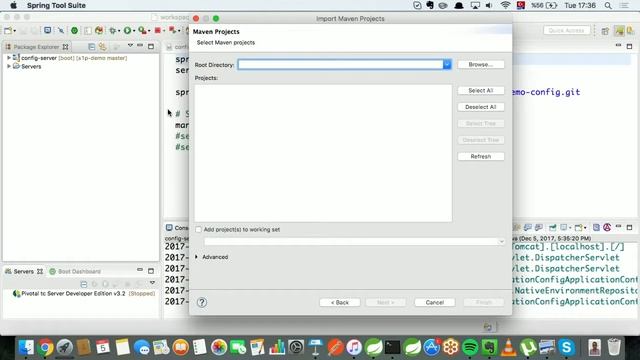The image size is (640, 360).
Task: Open Terminal from the dock
Action: click(x=393, y=347)
